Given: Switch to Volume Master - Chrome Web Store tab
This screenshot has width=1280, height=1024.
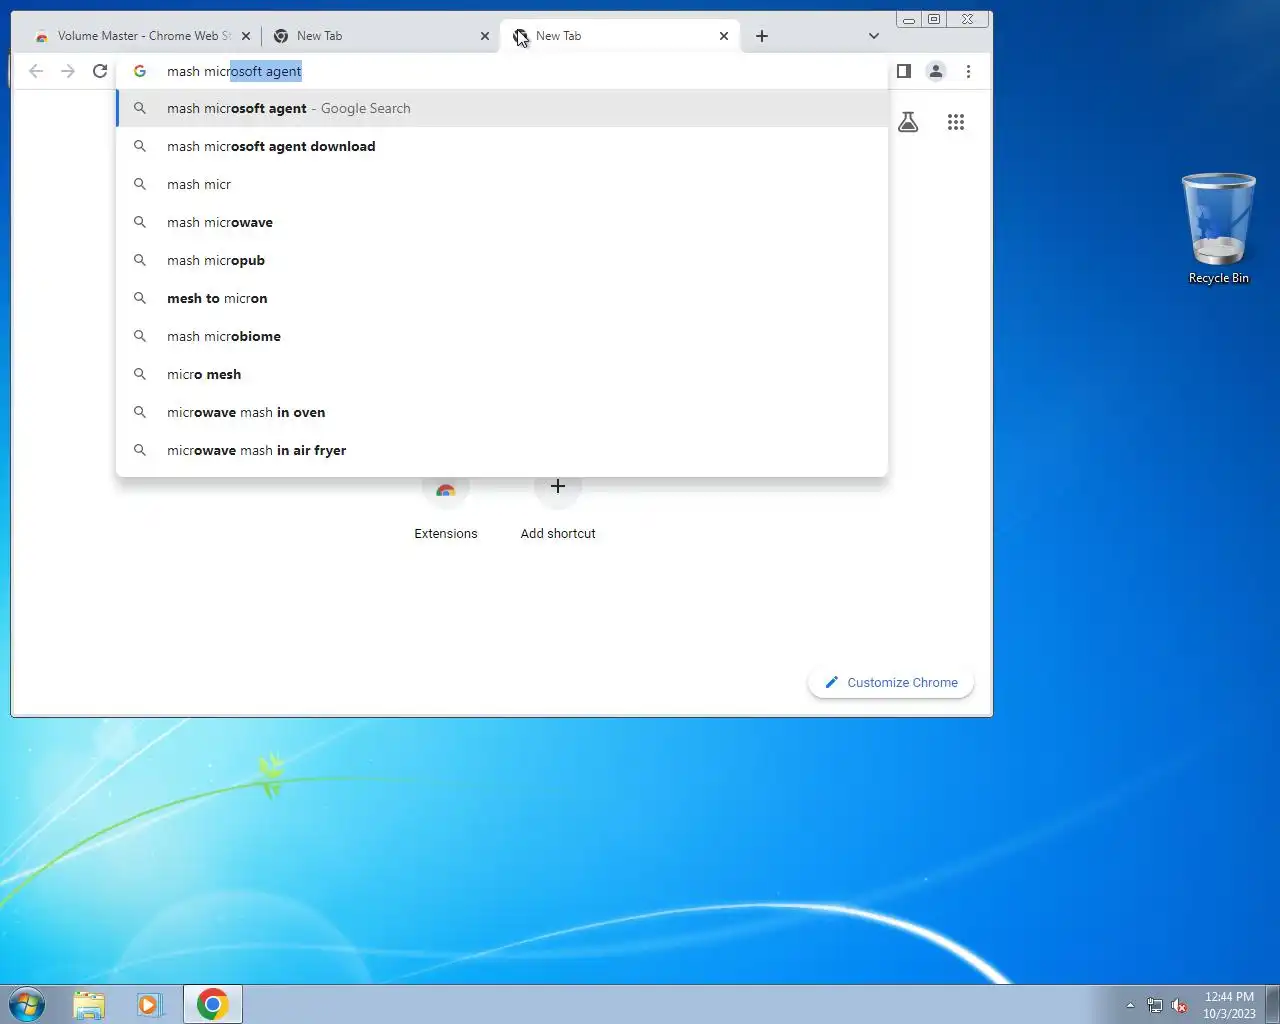Looking at the screenshot, I should (x=141, y=36).
